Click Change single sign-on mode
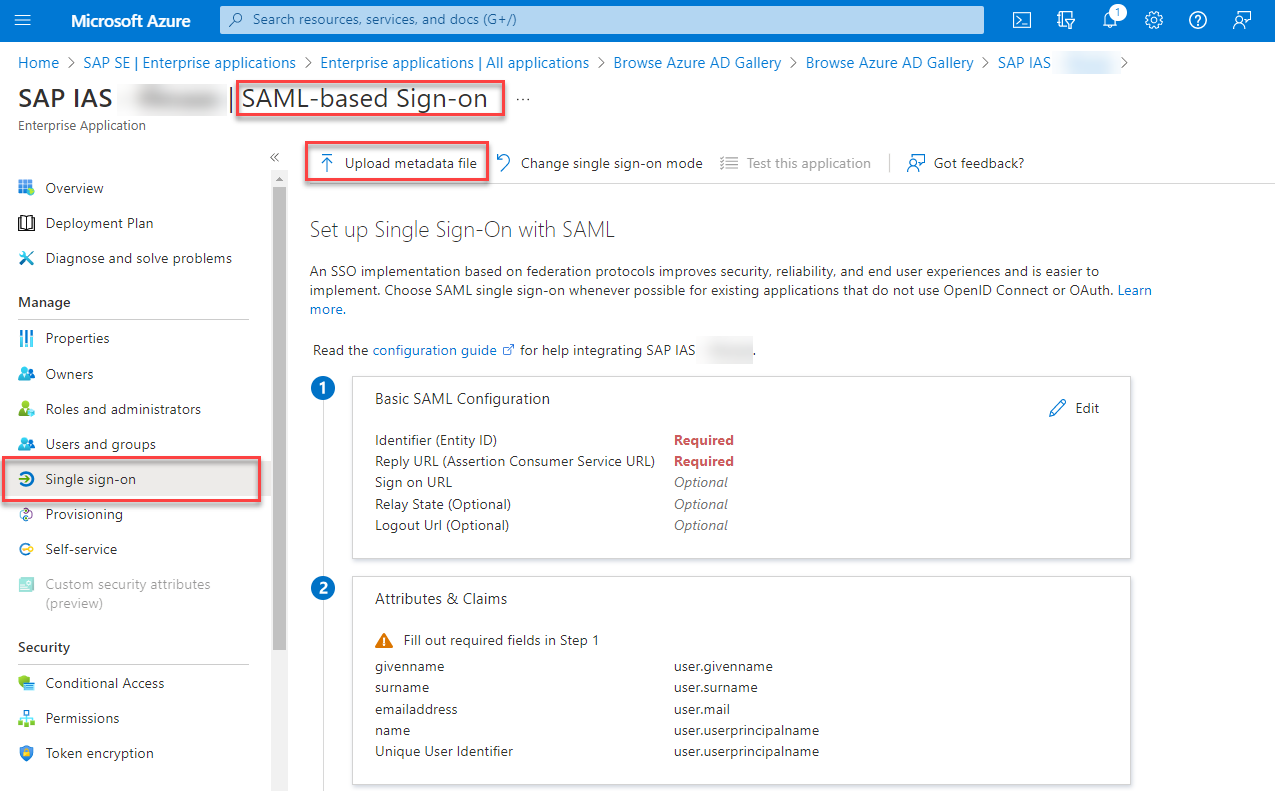Viewport: 1275px width, 791px height. click(600, 163)
